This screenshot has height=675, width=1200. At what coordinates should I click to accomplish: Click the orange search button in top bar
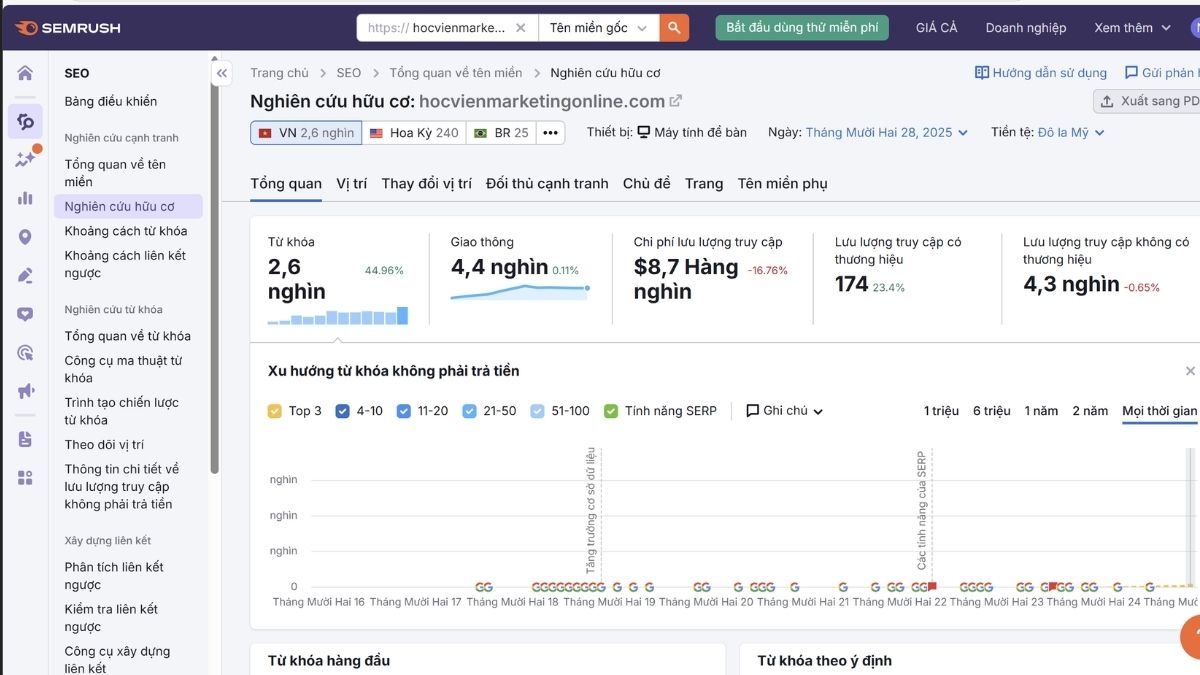point(673,28)
